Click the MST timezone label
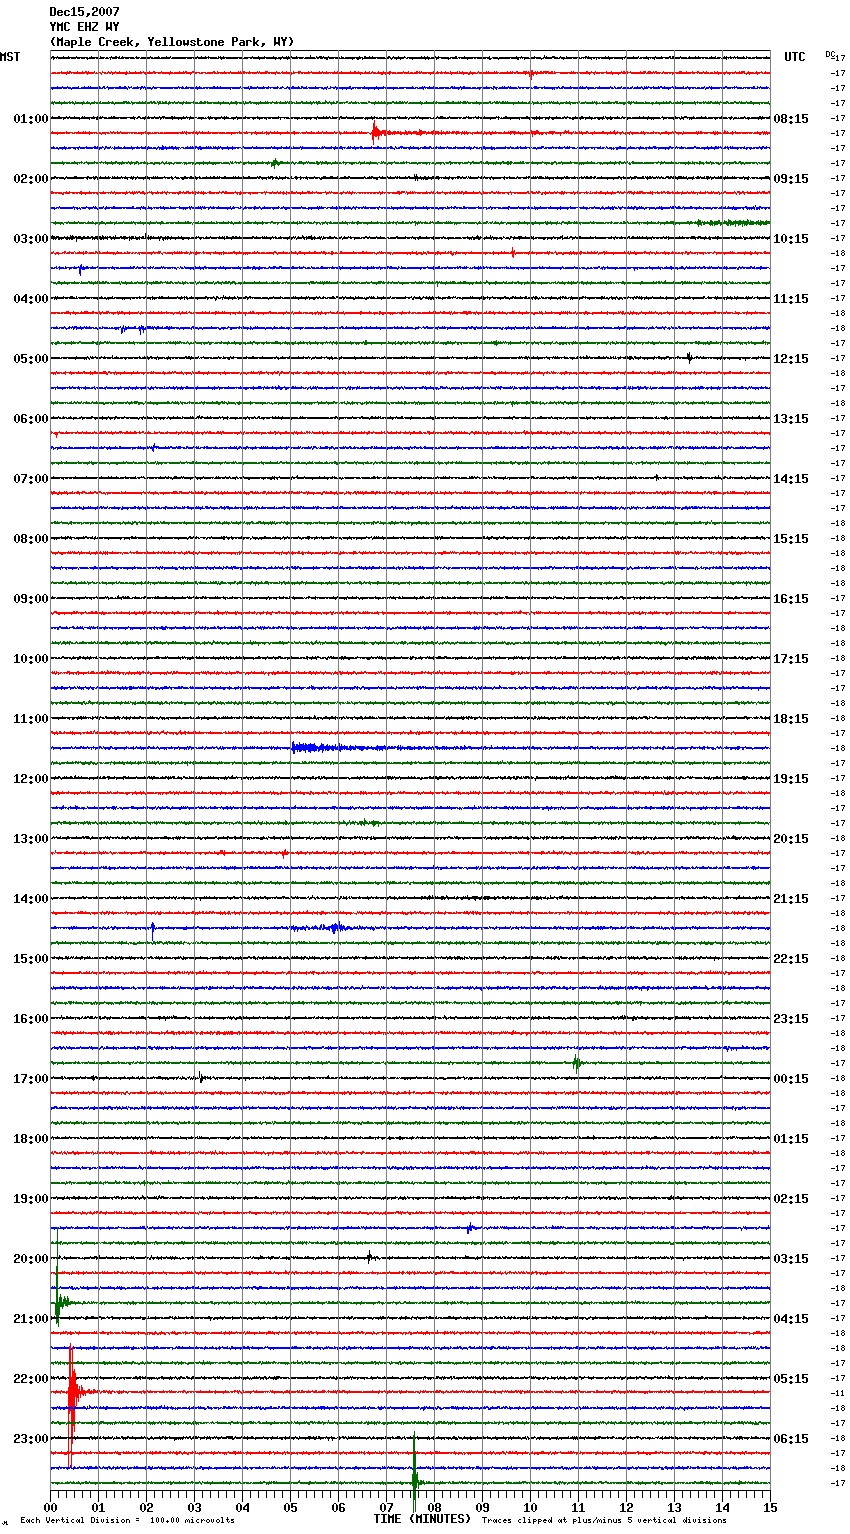Viewport: 850px width, 1534px height. (10, 57)
